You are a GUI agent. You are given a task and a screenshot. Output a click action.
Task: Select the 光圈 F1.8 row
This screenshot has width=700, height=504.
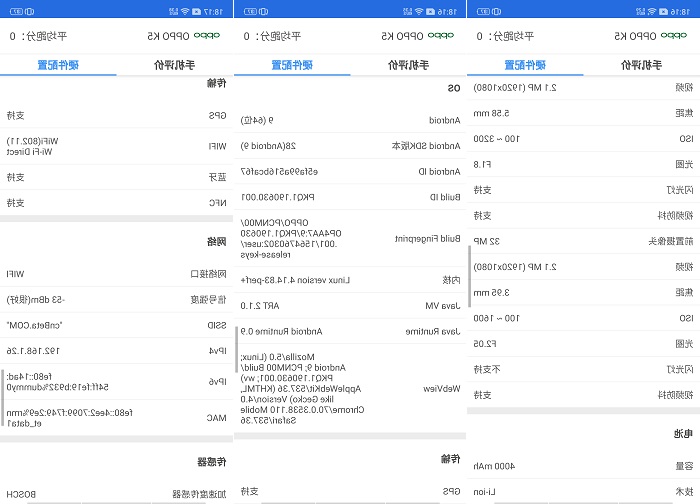click(583, 164)
